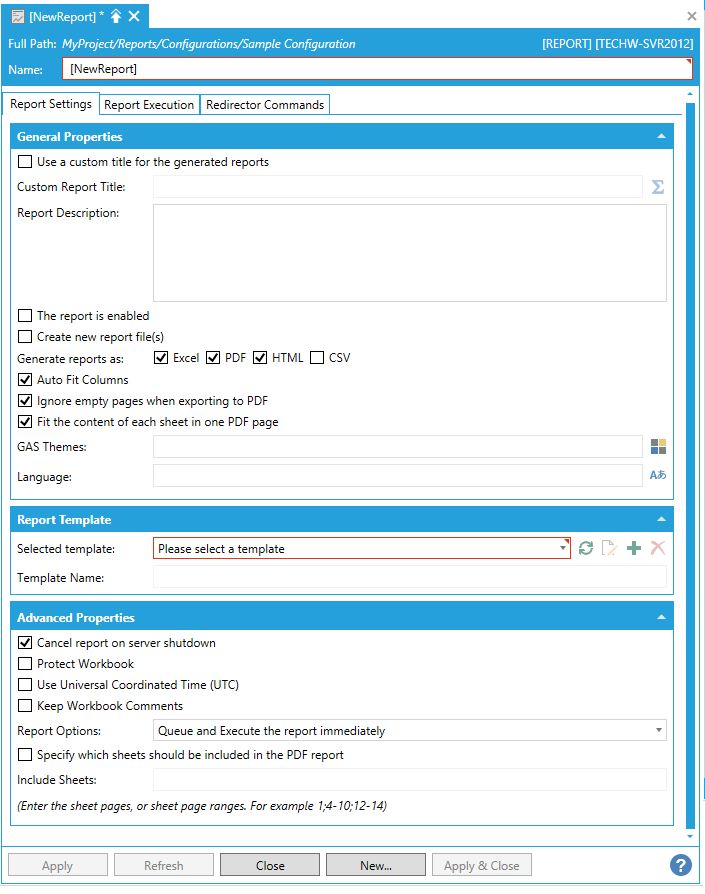Enable Protect Workbook checkbox
The width and height of the screenshot is (705, 894).
point(25,664)
